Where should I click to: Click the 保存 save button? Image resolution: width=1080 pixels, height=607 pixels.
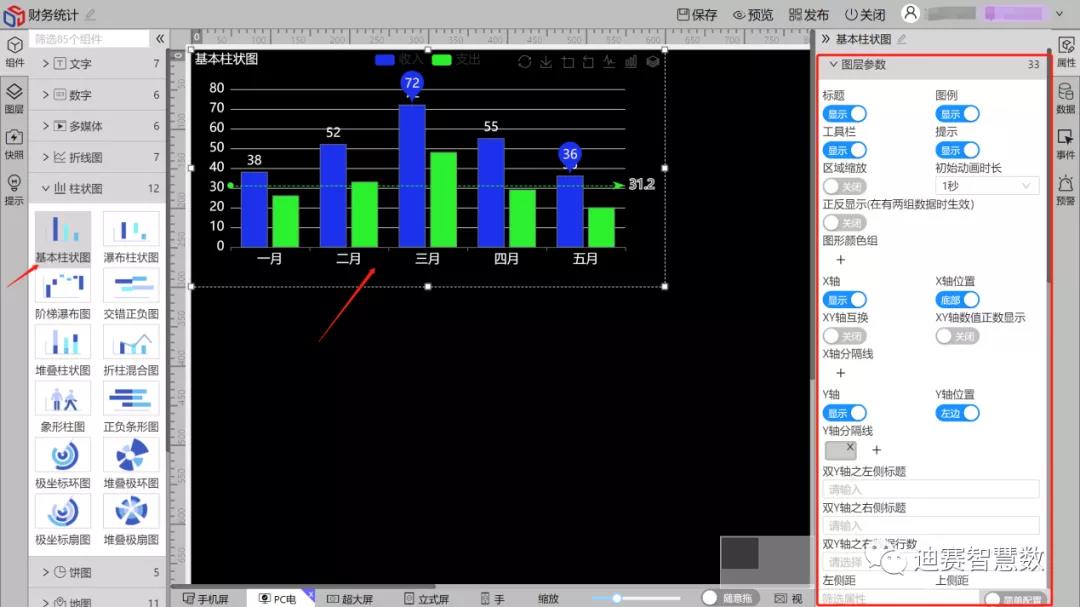pyautogui.click(x=697, y=15)
